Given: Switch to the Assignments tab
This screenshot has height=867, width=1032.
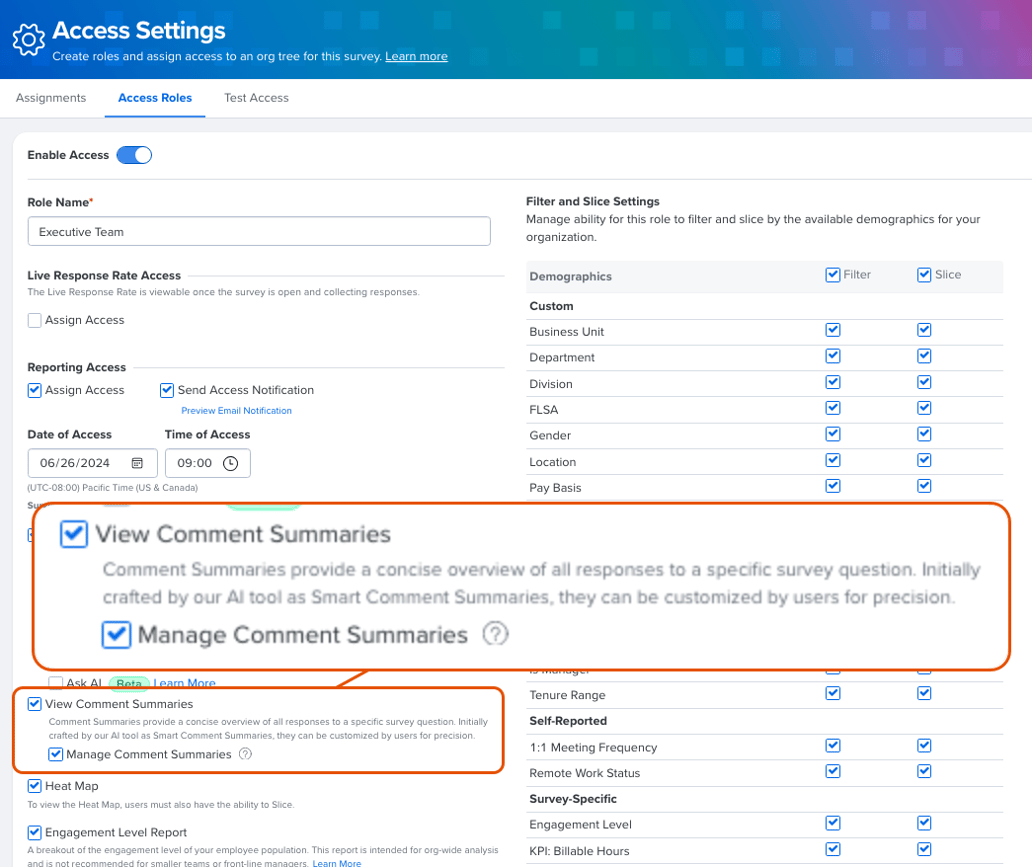Looking at the screenshot, I should point(50,98).
